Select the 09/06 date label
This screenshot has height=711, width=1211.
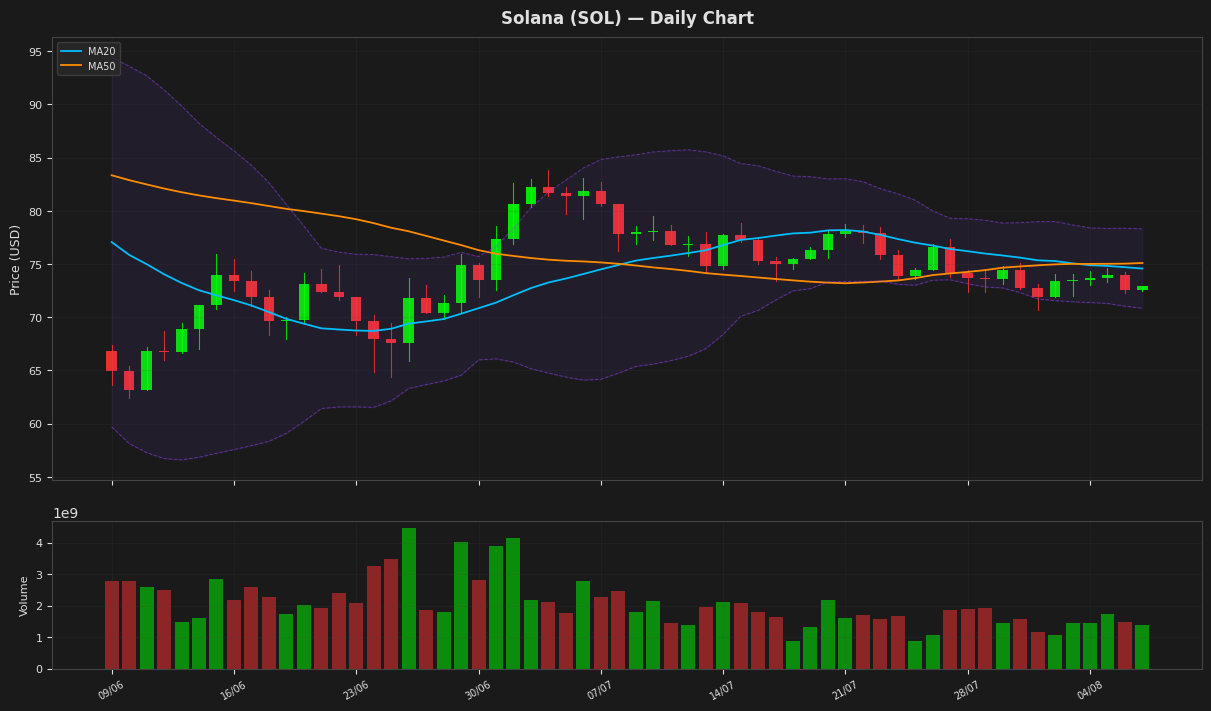point(110,691)
